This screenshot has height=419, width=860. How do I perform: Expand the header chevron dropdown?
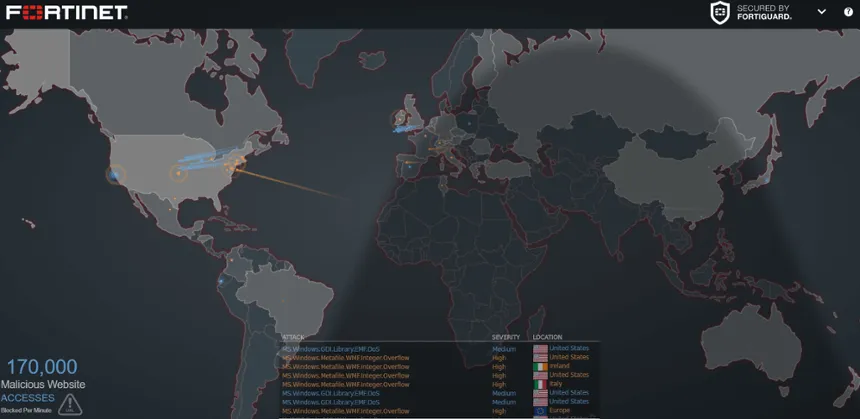pos(821,12)
